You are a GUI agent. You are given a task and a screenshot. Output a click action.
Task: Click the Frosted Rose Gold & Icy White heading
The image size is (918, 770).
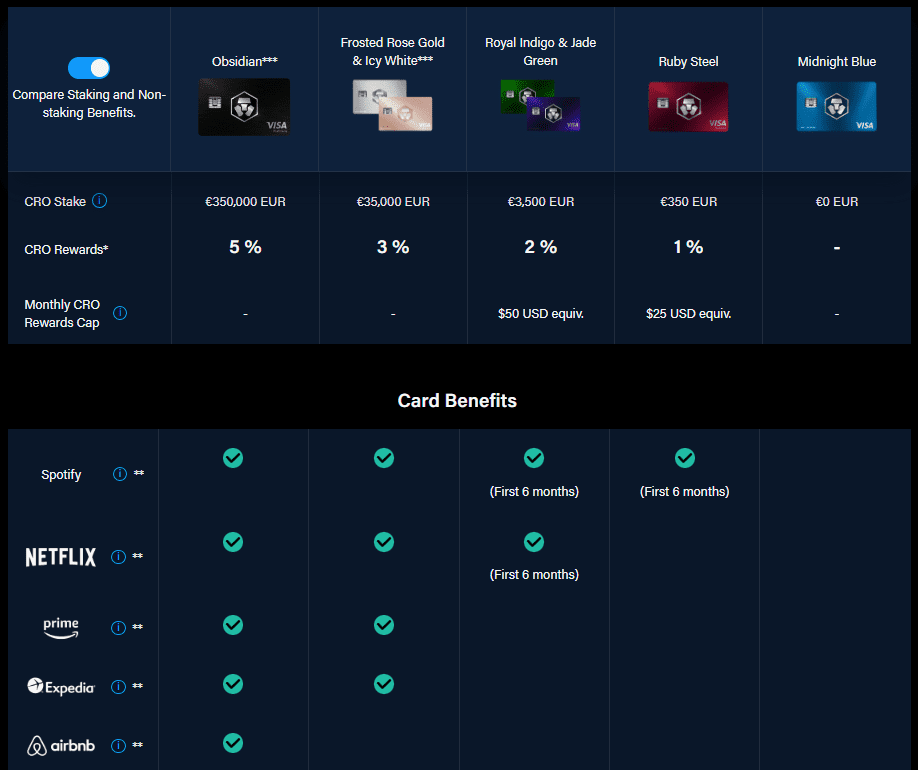coord(393,52)
